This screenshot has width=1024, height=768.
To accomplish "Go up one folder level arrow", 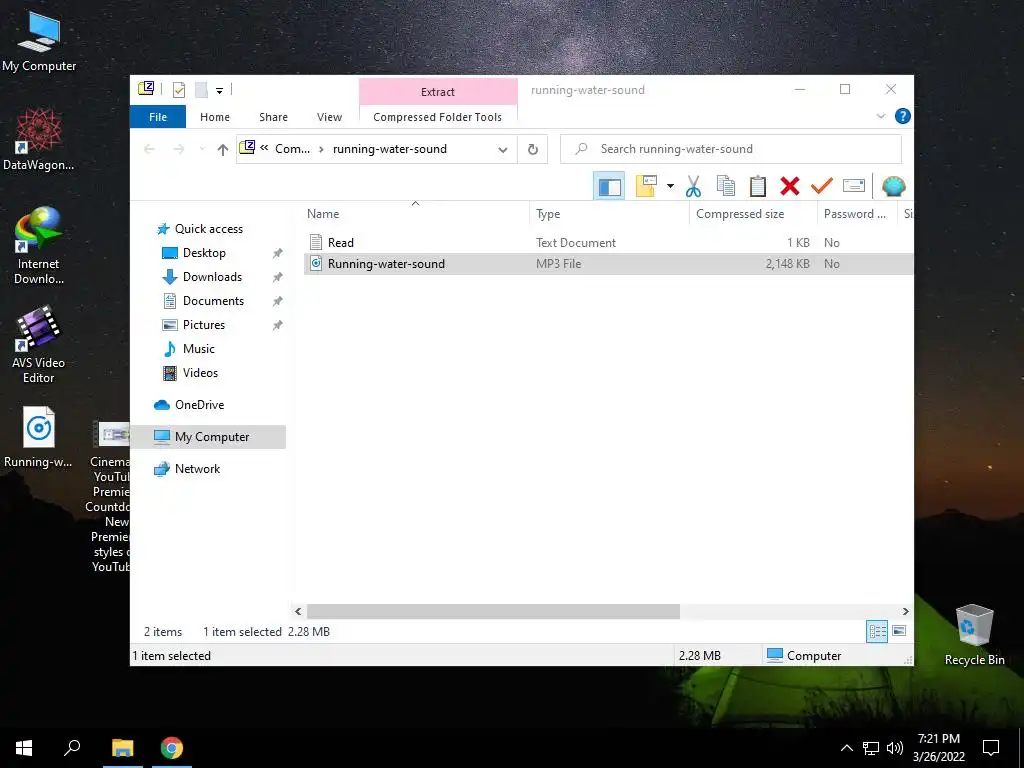I will [x=223, y=150].
